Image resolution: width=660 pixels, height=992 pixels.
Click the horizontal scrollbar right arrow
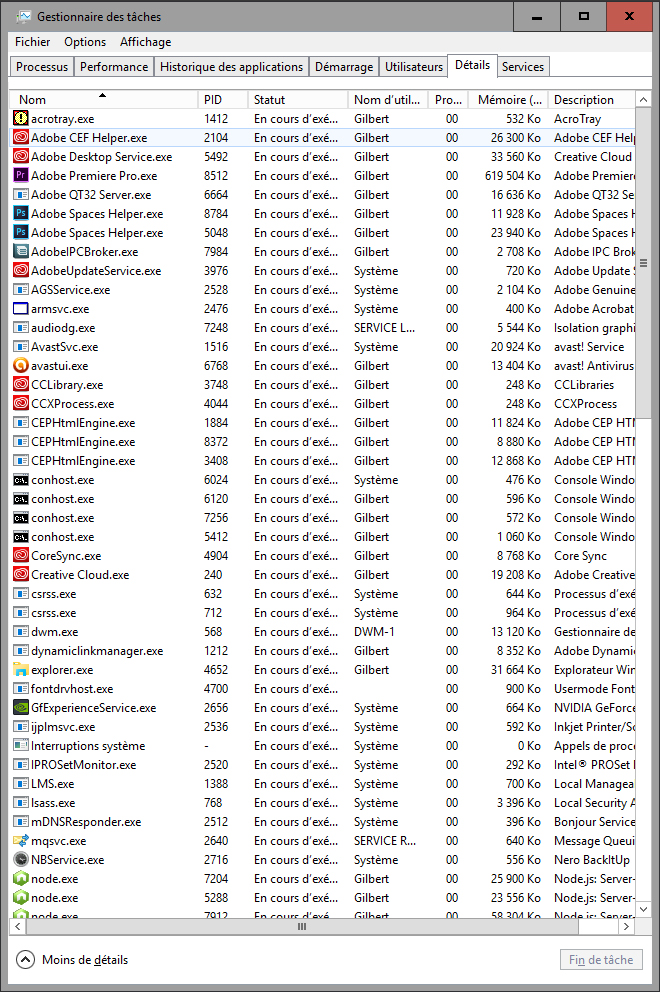626,926
